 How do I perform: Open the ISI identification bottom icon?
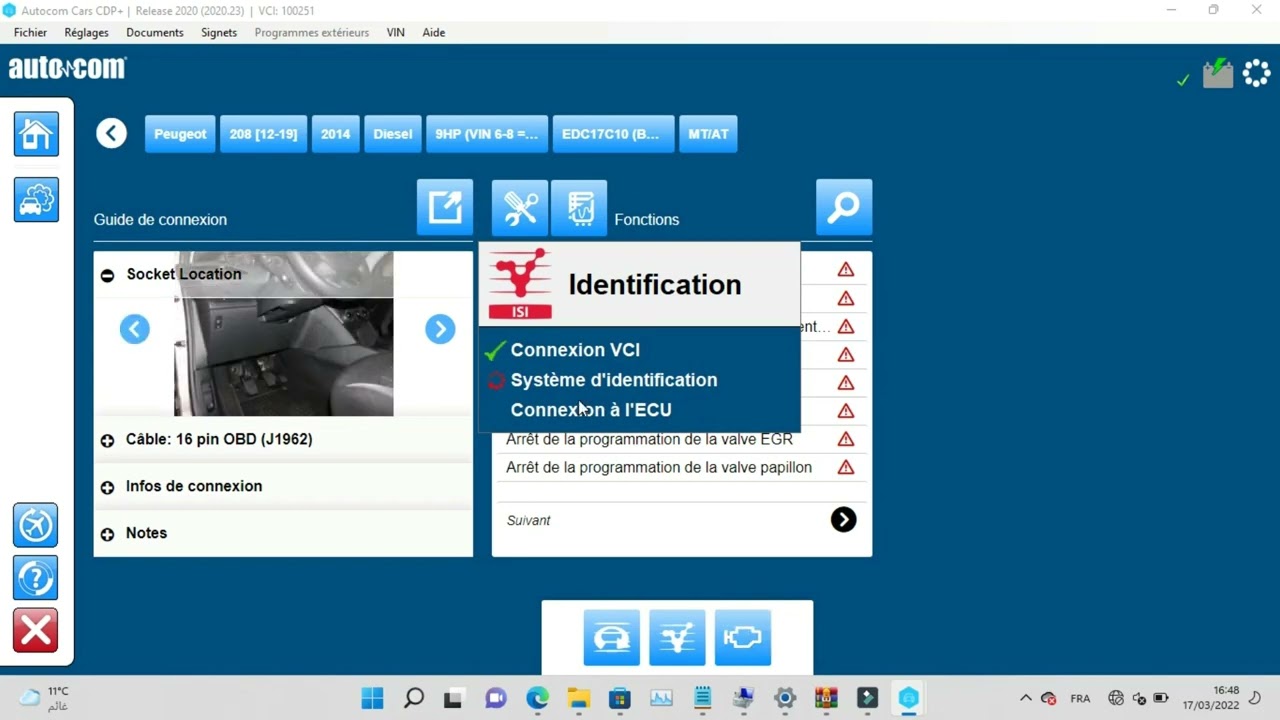[677, 638]
